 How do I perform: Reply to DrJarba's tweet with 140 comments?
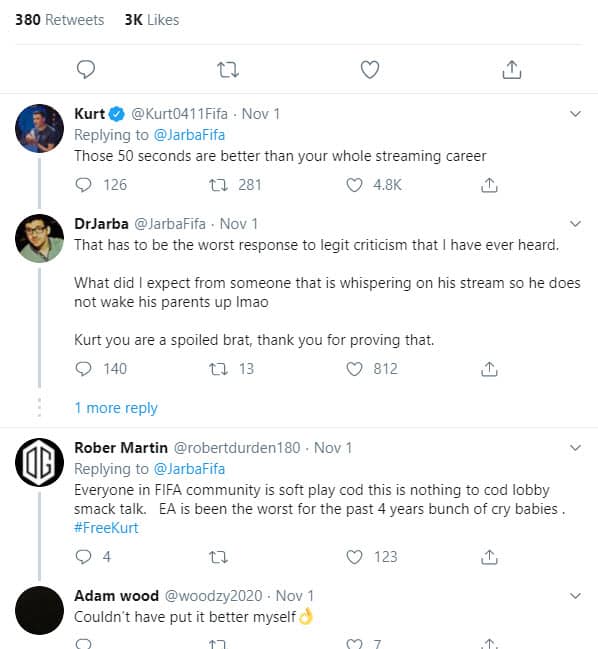83,369
